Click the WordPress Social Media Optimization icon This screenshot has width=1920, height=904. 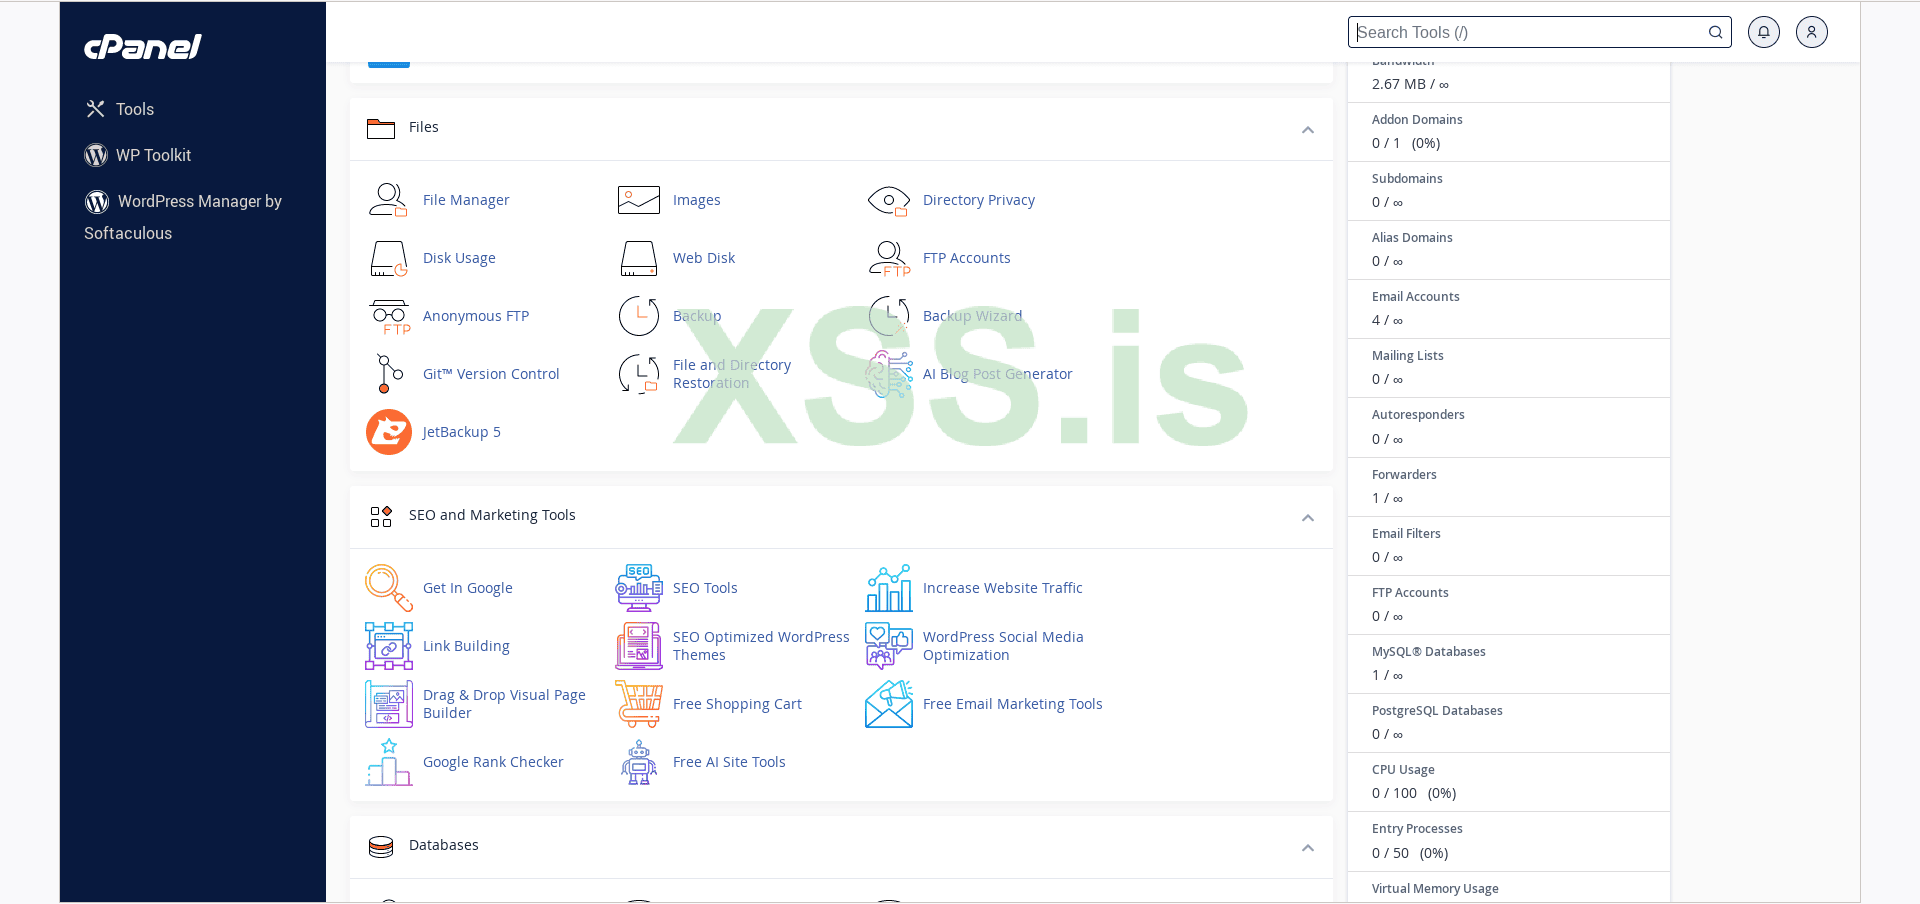(889, 646)
